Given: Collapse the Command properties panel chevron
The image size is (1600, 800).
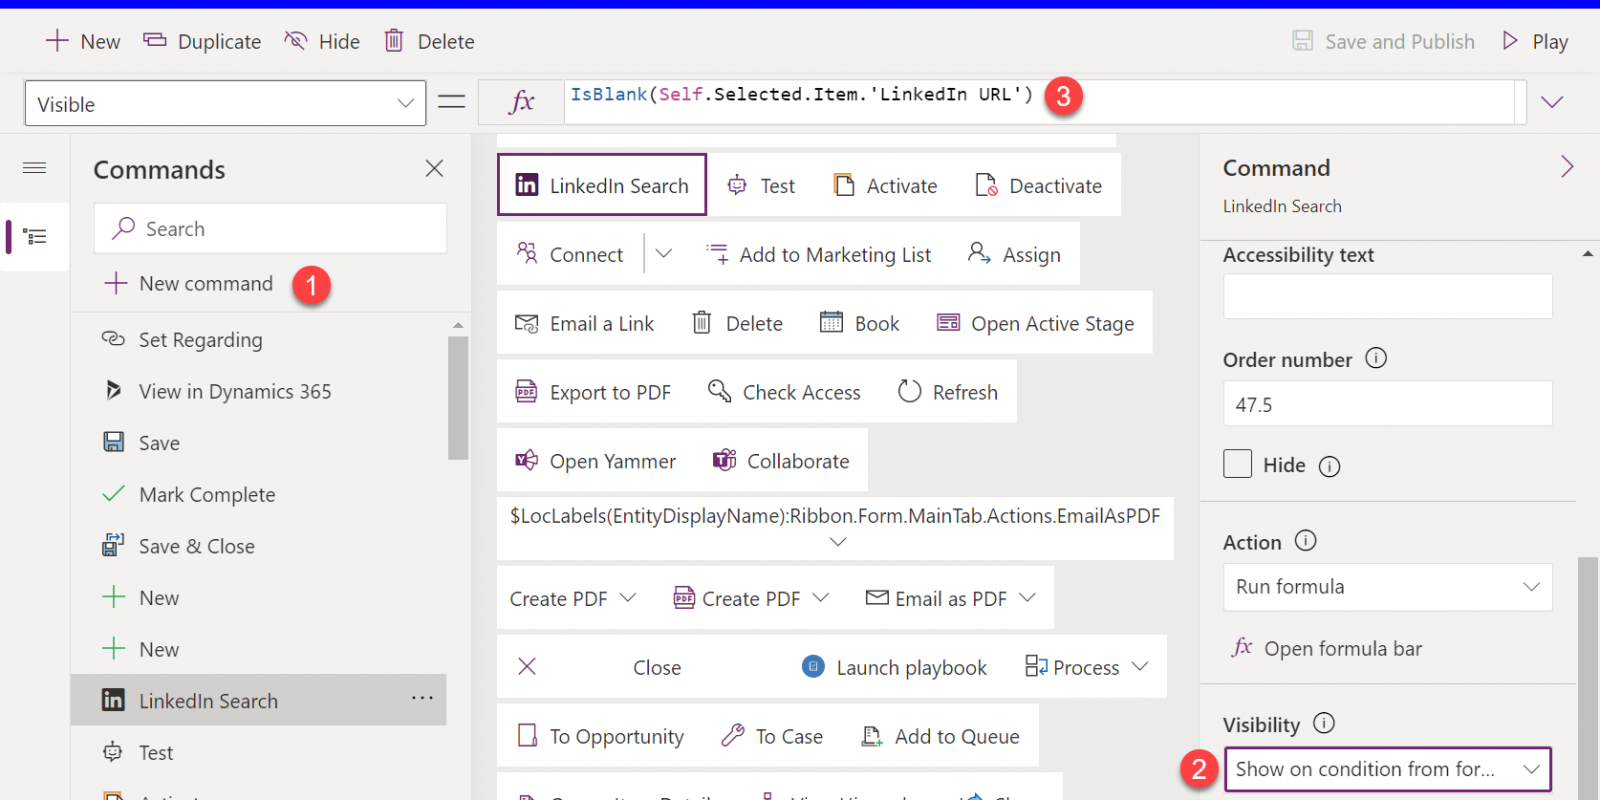Looking at the screenshot, I should [1567, 167].
